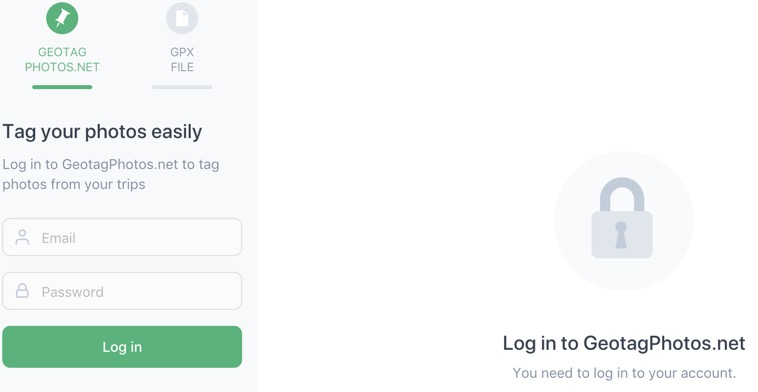Click the green pin icon
Screen dimensions: 758x392
[x=62, y=18]
